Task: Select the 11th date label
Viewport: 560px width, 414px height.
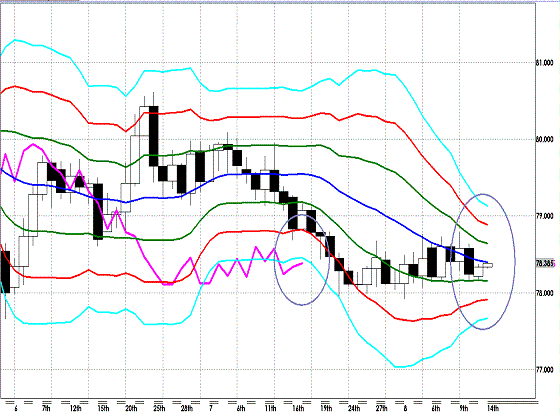Action: click(x=270, y=408)
